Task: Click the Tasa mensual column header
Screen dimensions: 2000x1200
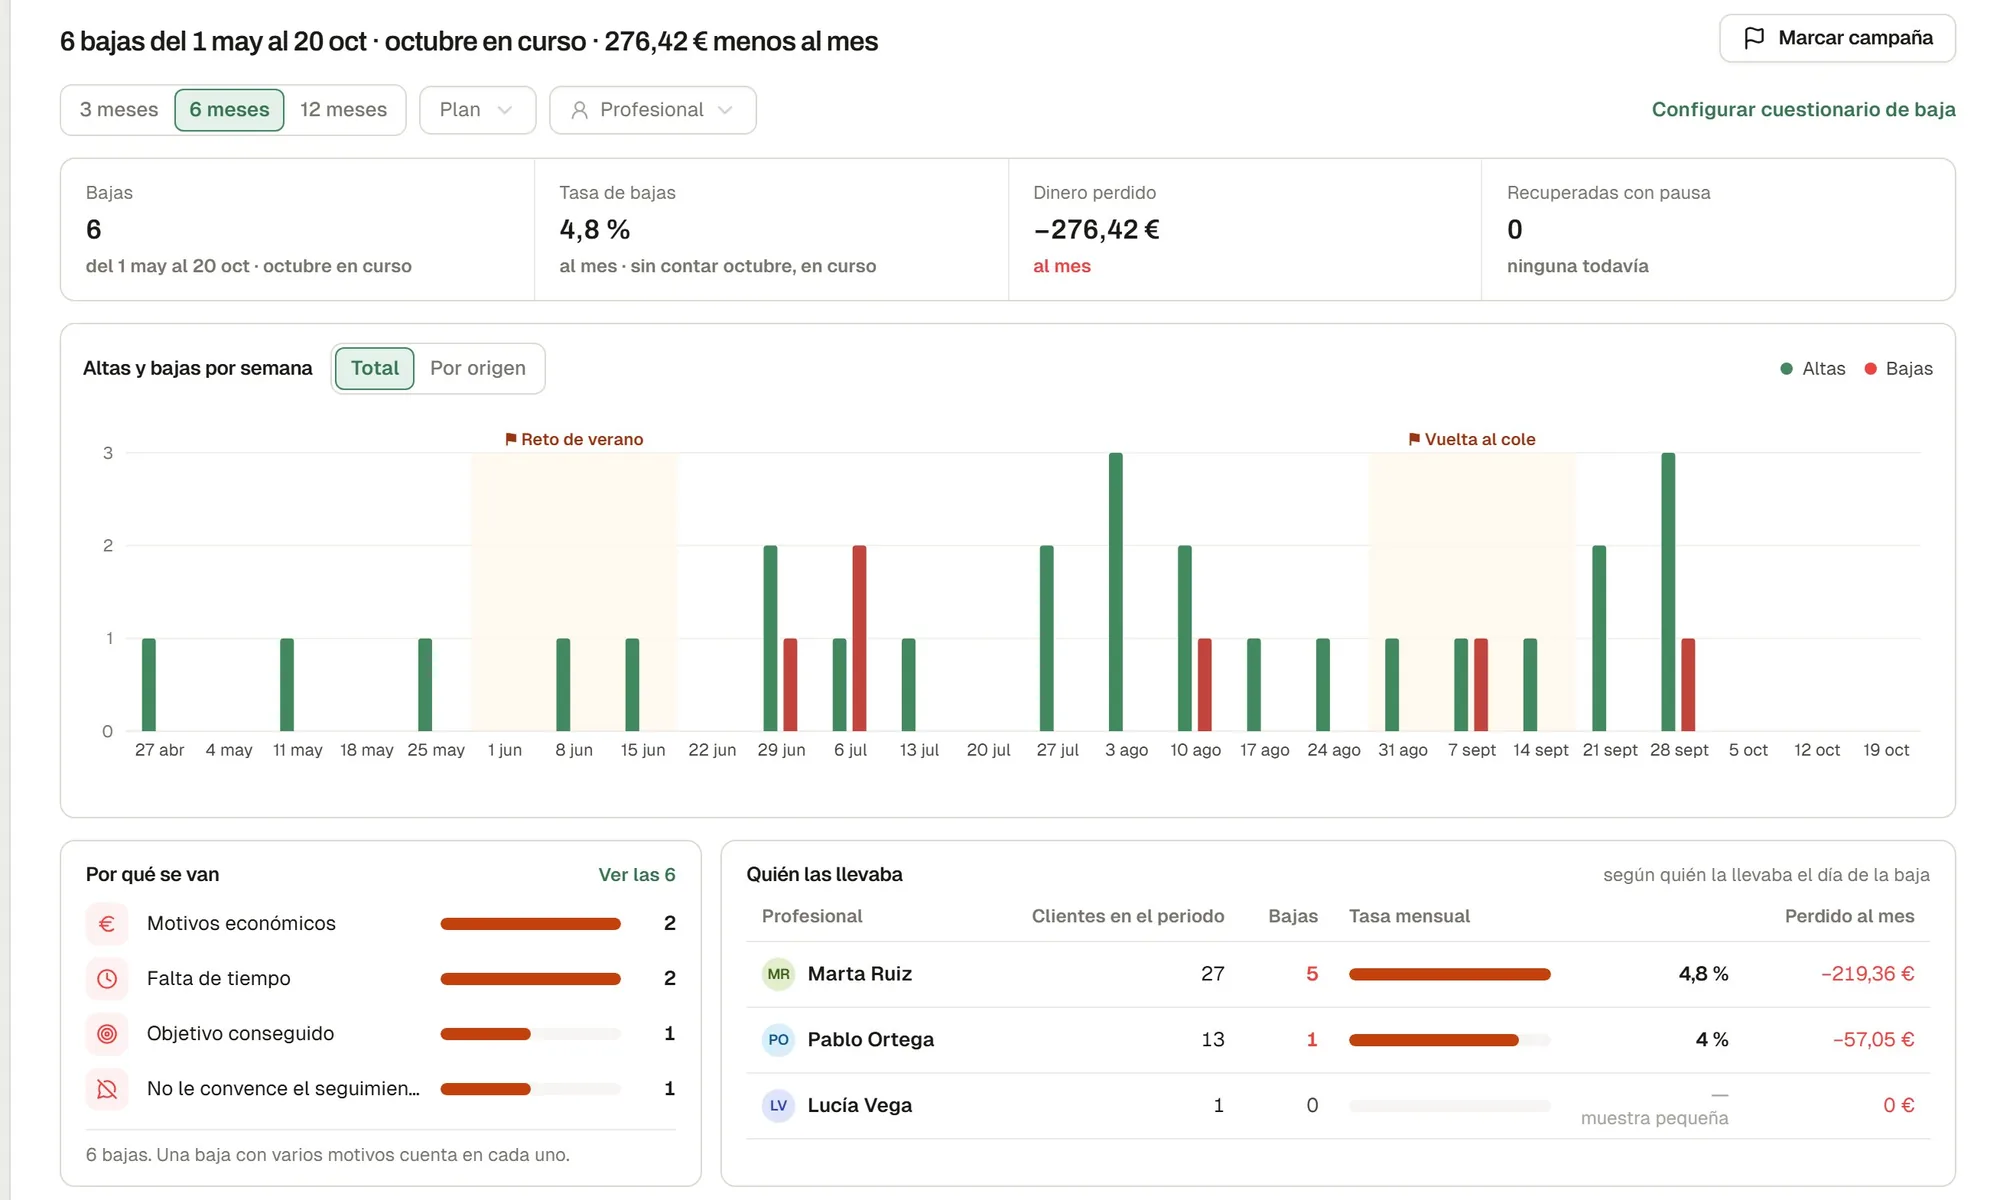Action: pos(1409,916)
